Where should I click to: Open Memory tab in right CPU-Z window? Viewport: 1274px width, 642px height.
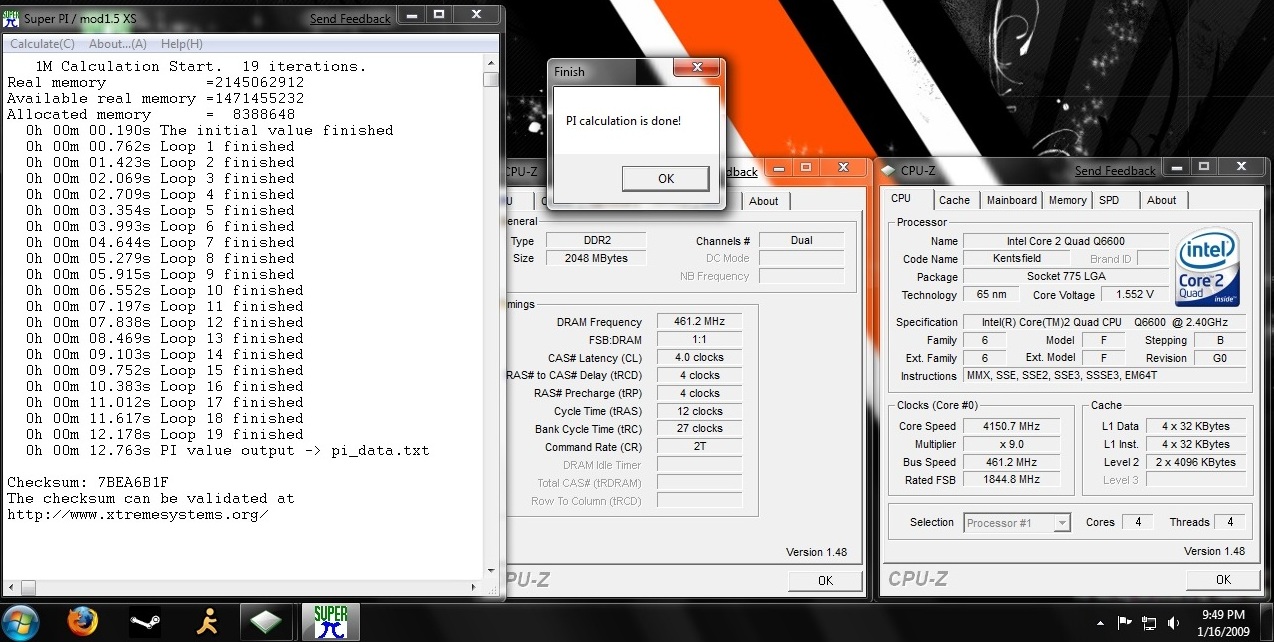click(1067, 200)
